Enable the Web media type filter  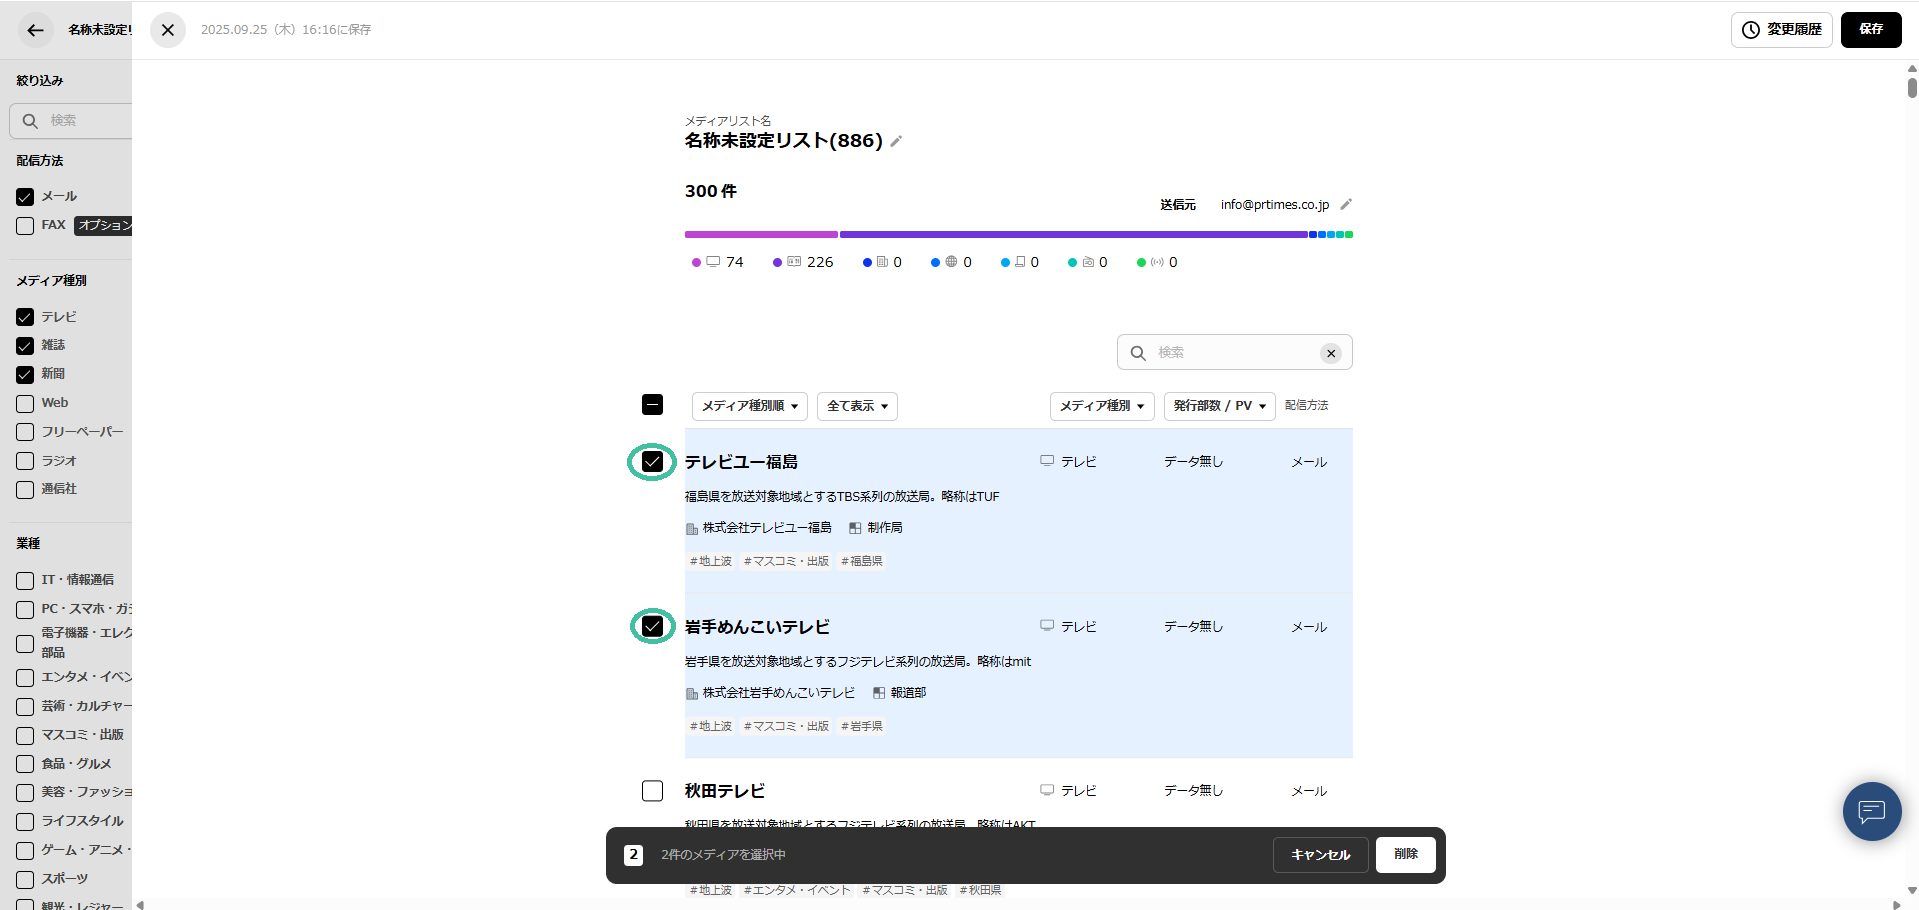(x=26, y=404)
